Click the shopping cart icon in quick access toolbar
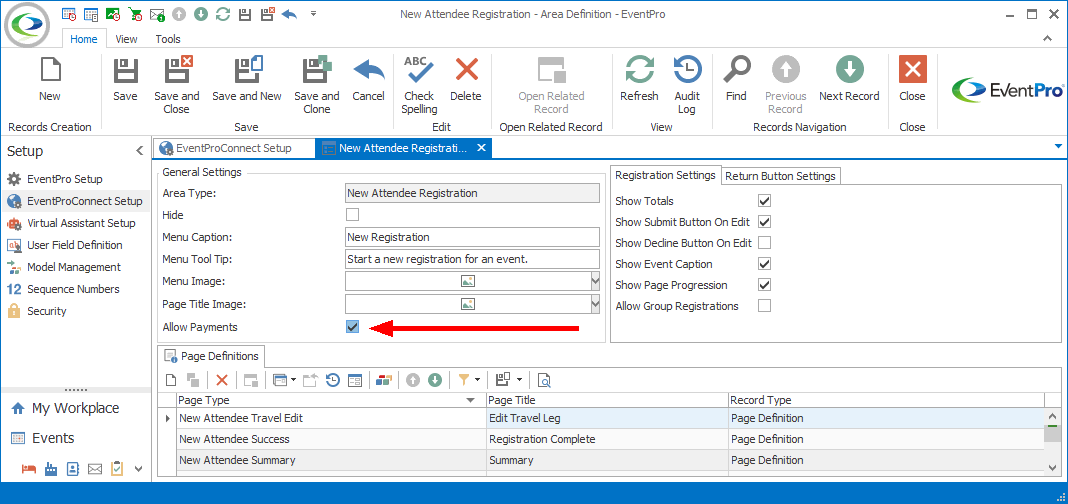Viewport: 1068px width, 504px height. [135, 14]
